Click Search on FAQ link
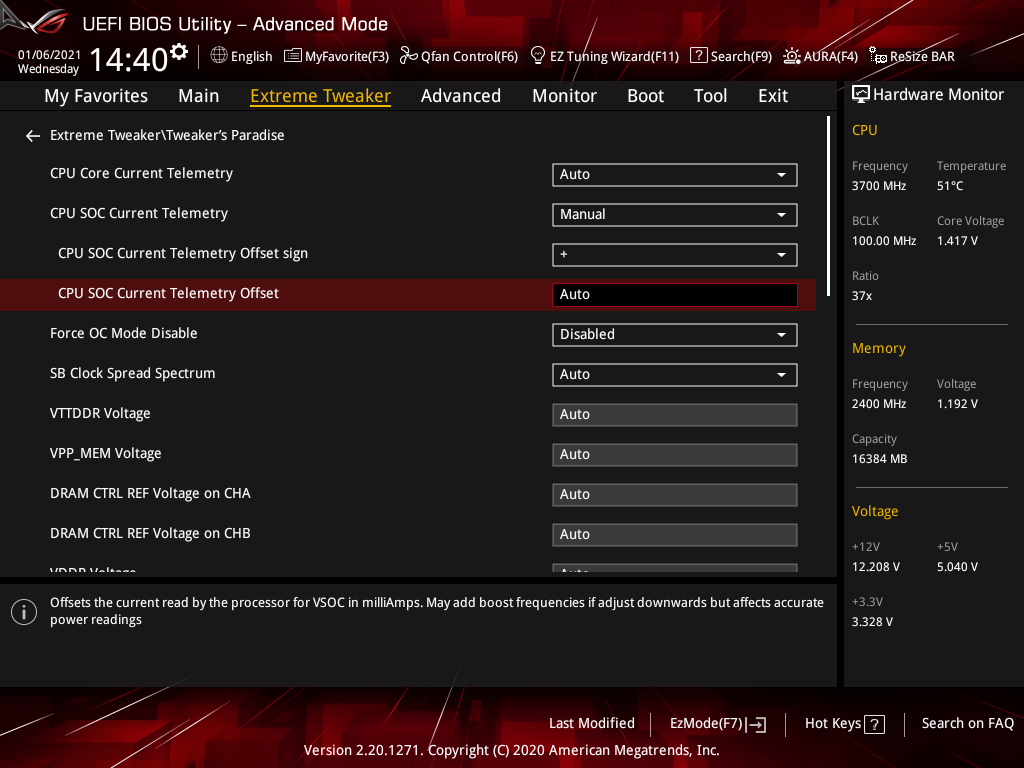1024x768 pixels. click(967, 723)
